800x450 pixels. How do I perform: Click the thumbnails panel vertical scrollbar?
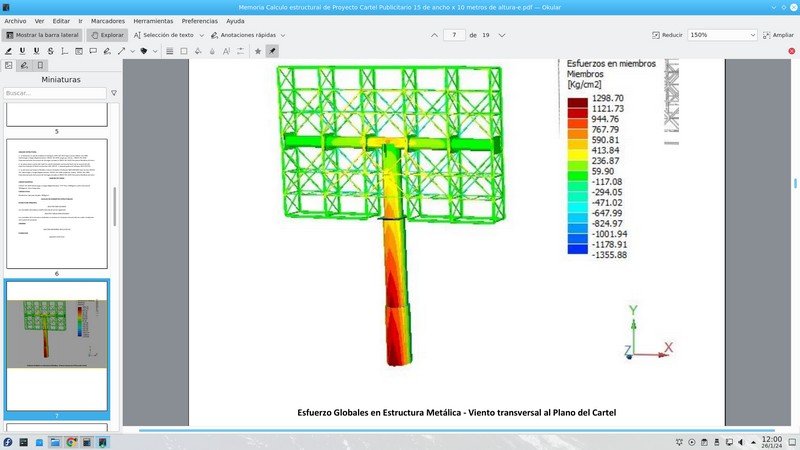115,207
